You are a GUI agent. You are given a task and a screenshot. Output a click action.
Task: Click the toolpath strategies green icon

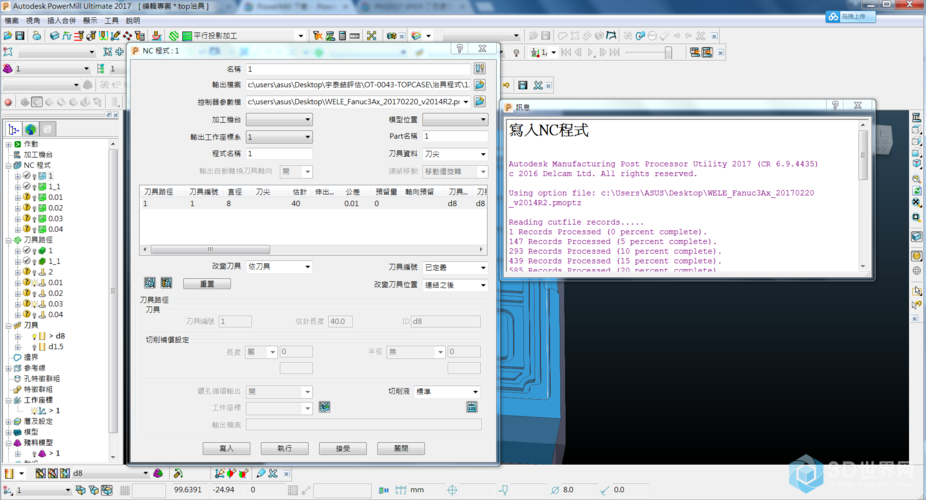pos(174,36)
